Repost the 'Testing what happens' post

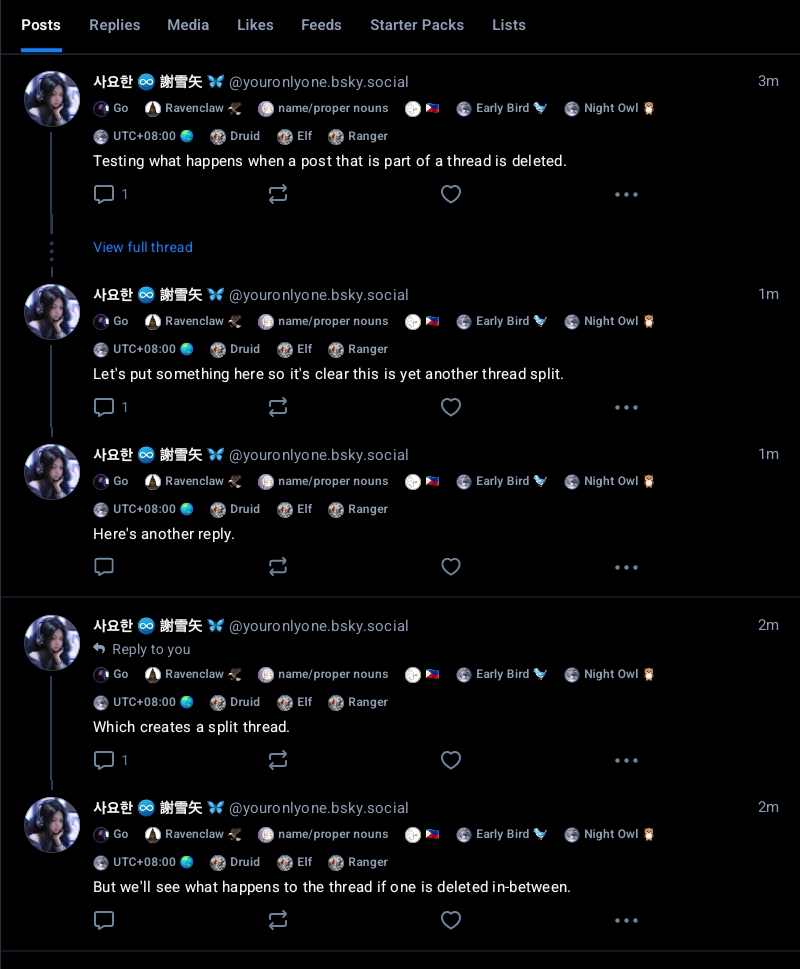[278, 194]
